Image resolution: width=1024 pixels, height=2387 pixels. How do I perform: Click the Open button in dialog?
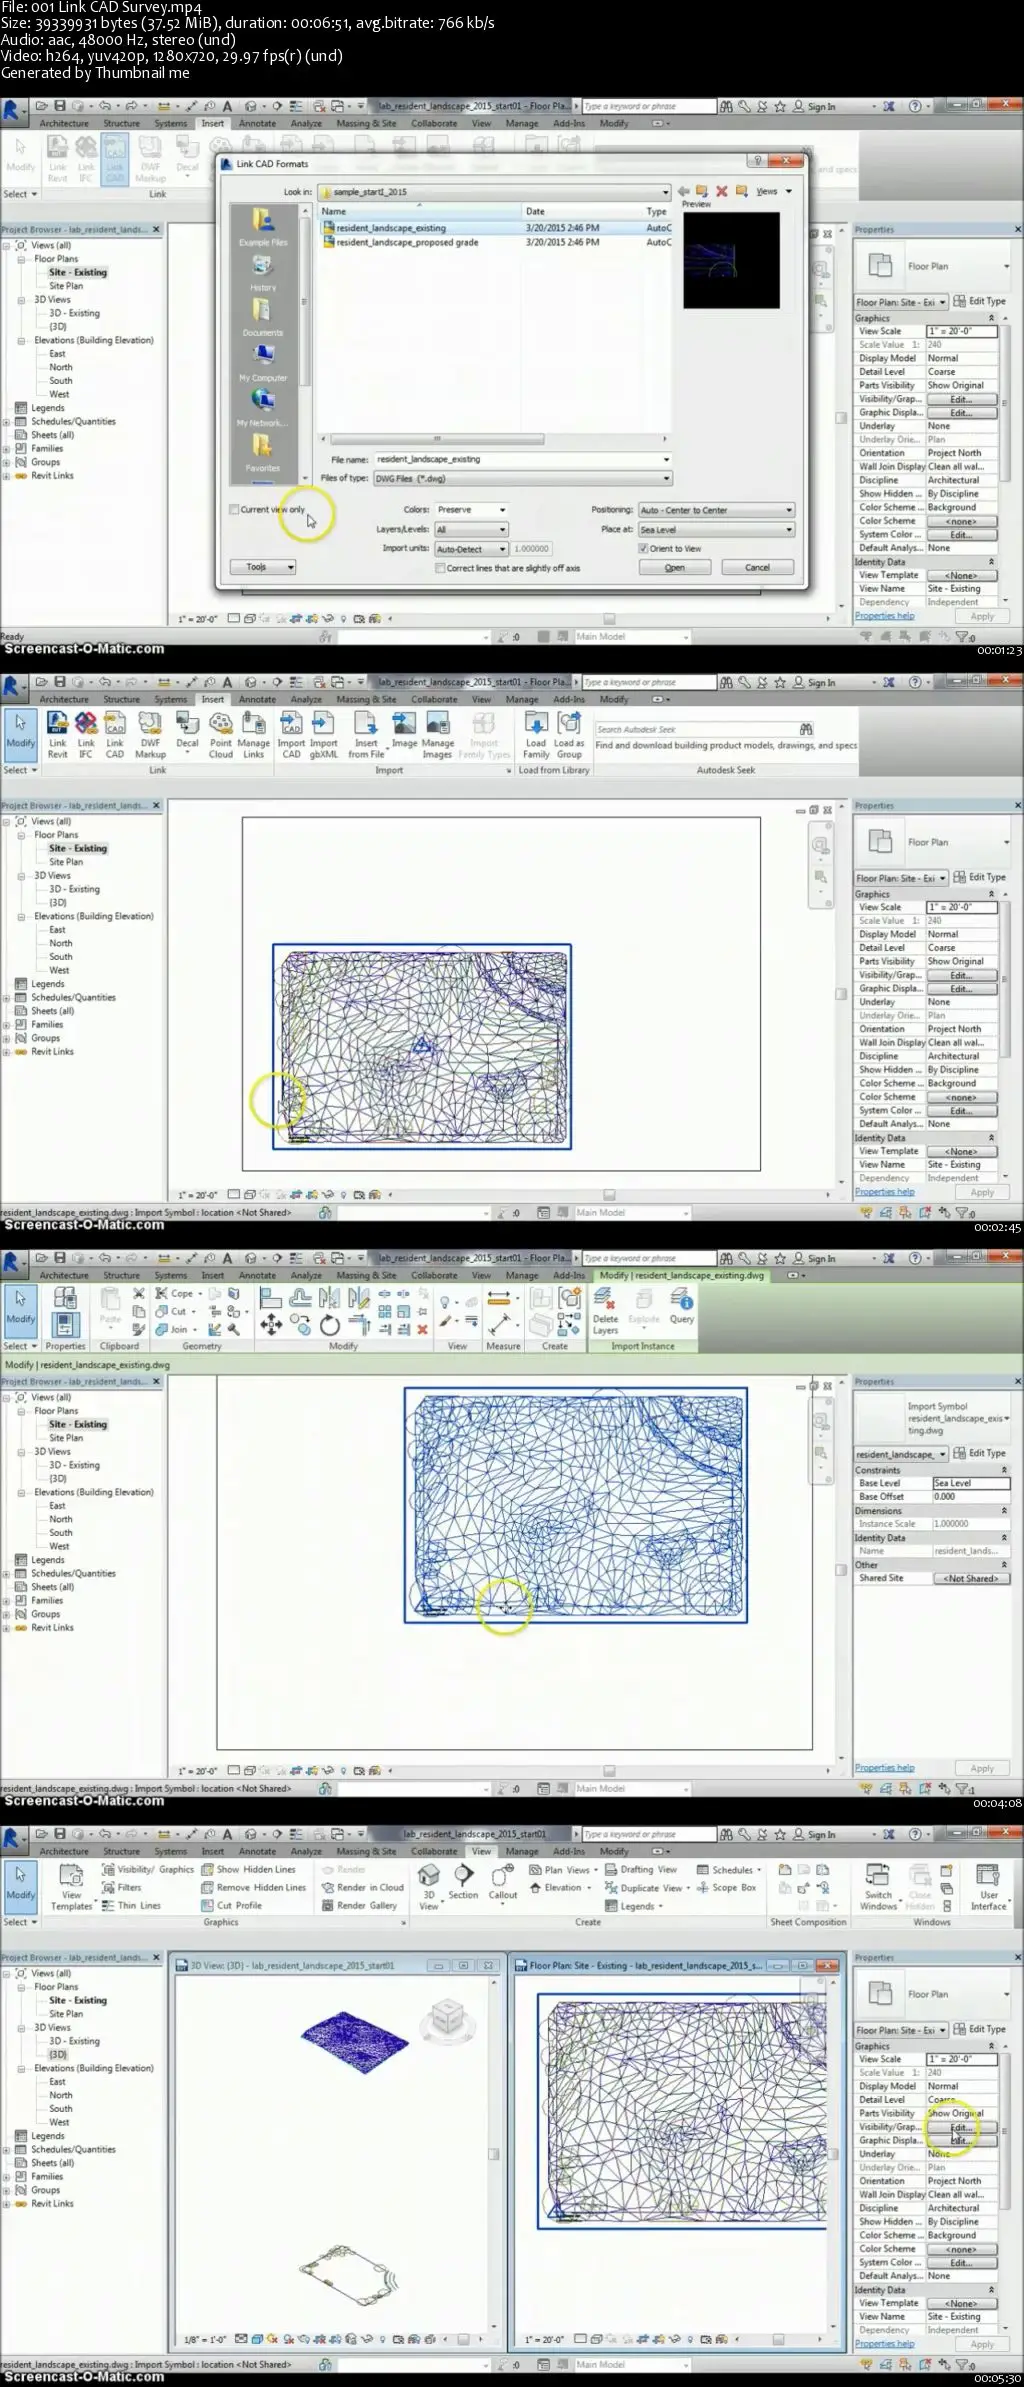(675, 567)
